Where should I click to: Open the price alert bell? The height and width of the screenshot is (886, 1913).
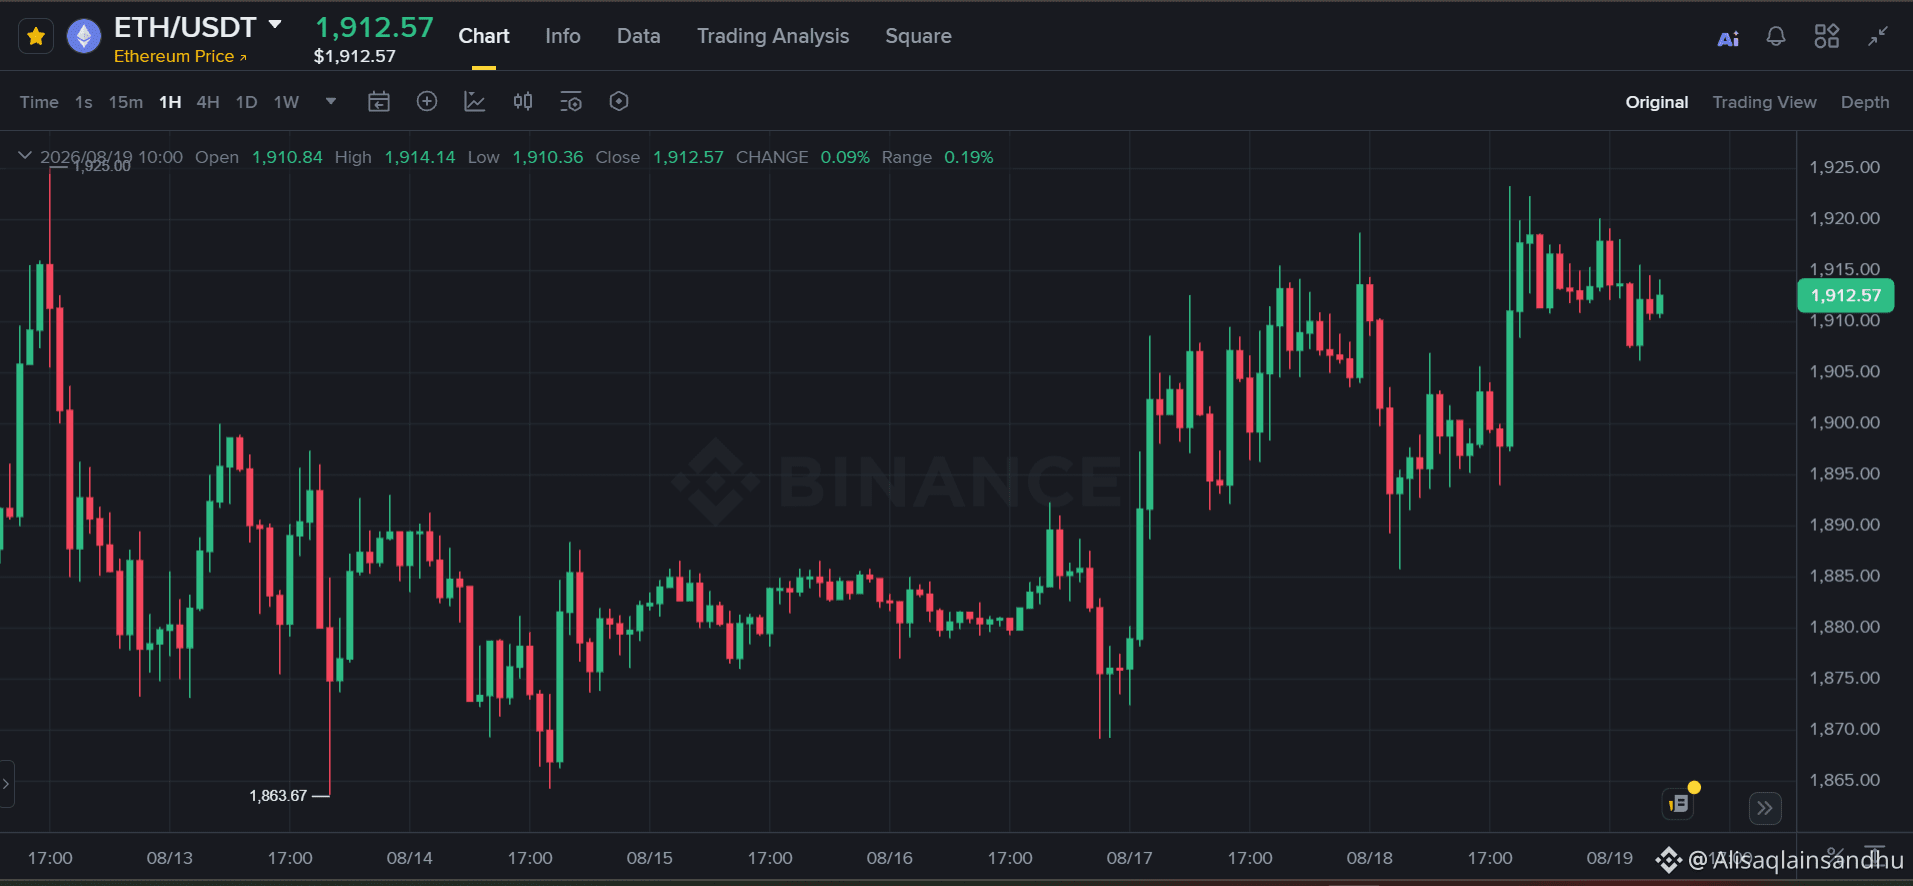tap(1776, 37)
